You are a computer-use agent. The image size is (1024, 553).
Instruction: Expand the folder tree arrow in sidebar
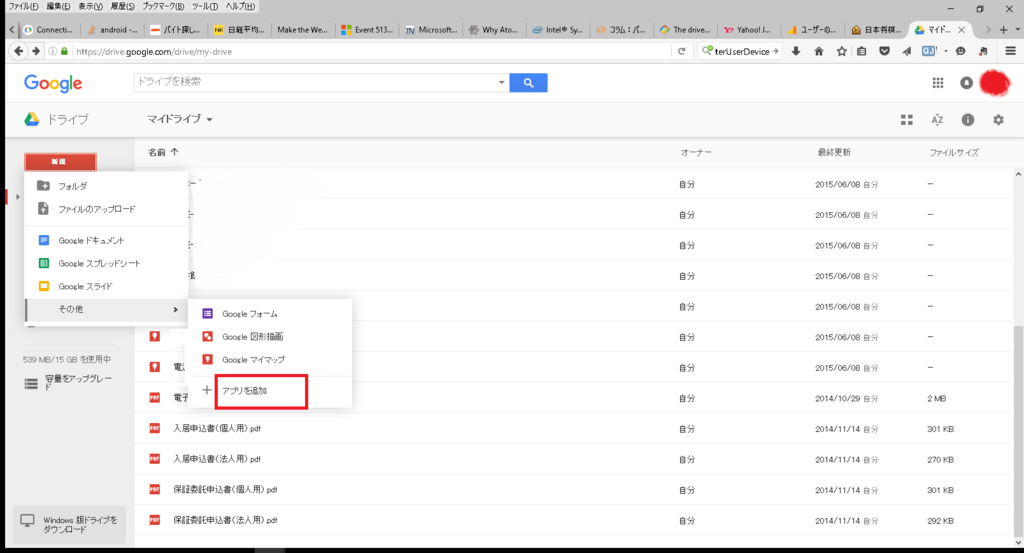click(18, 196)
